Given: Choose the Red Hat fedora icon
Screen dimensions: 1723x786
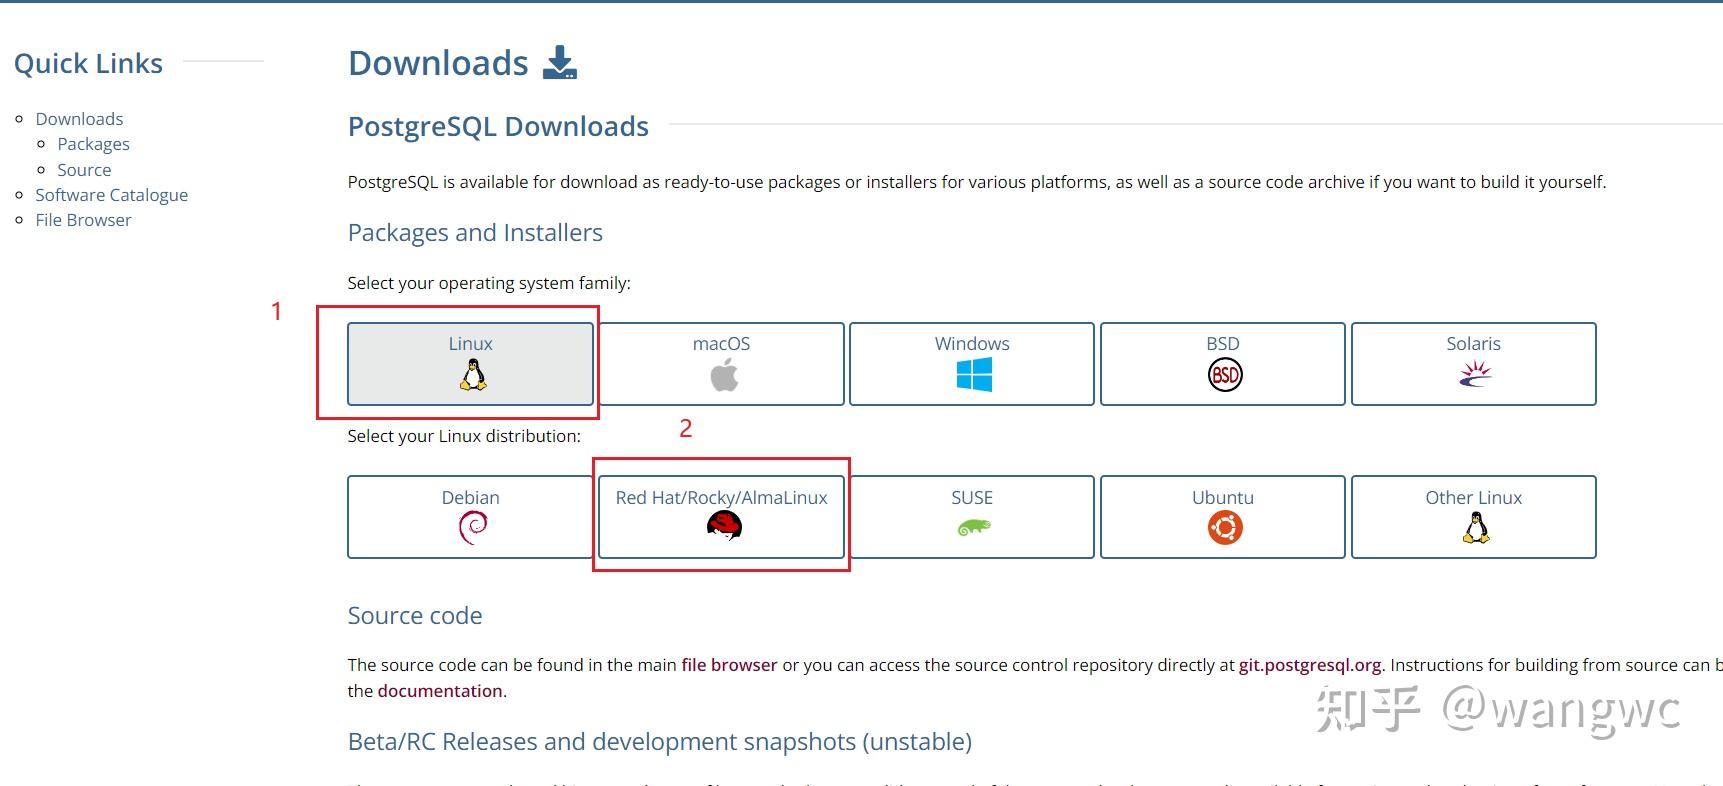Looking at the screenshot, I should pos(724,526).
